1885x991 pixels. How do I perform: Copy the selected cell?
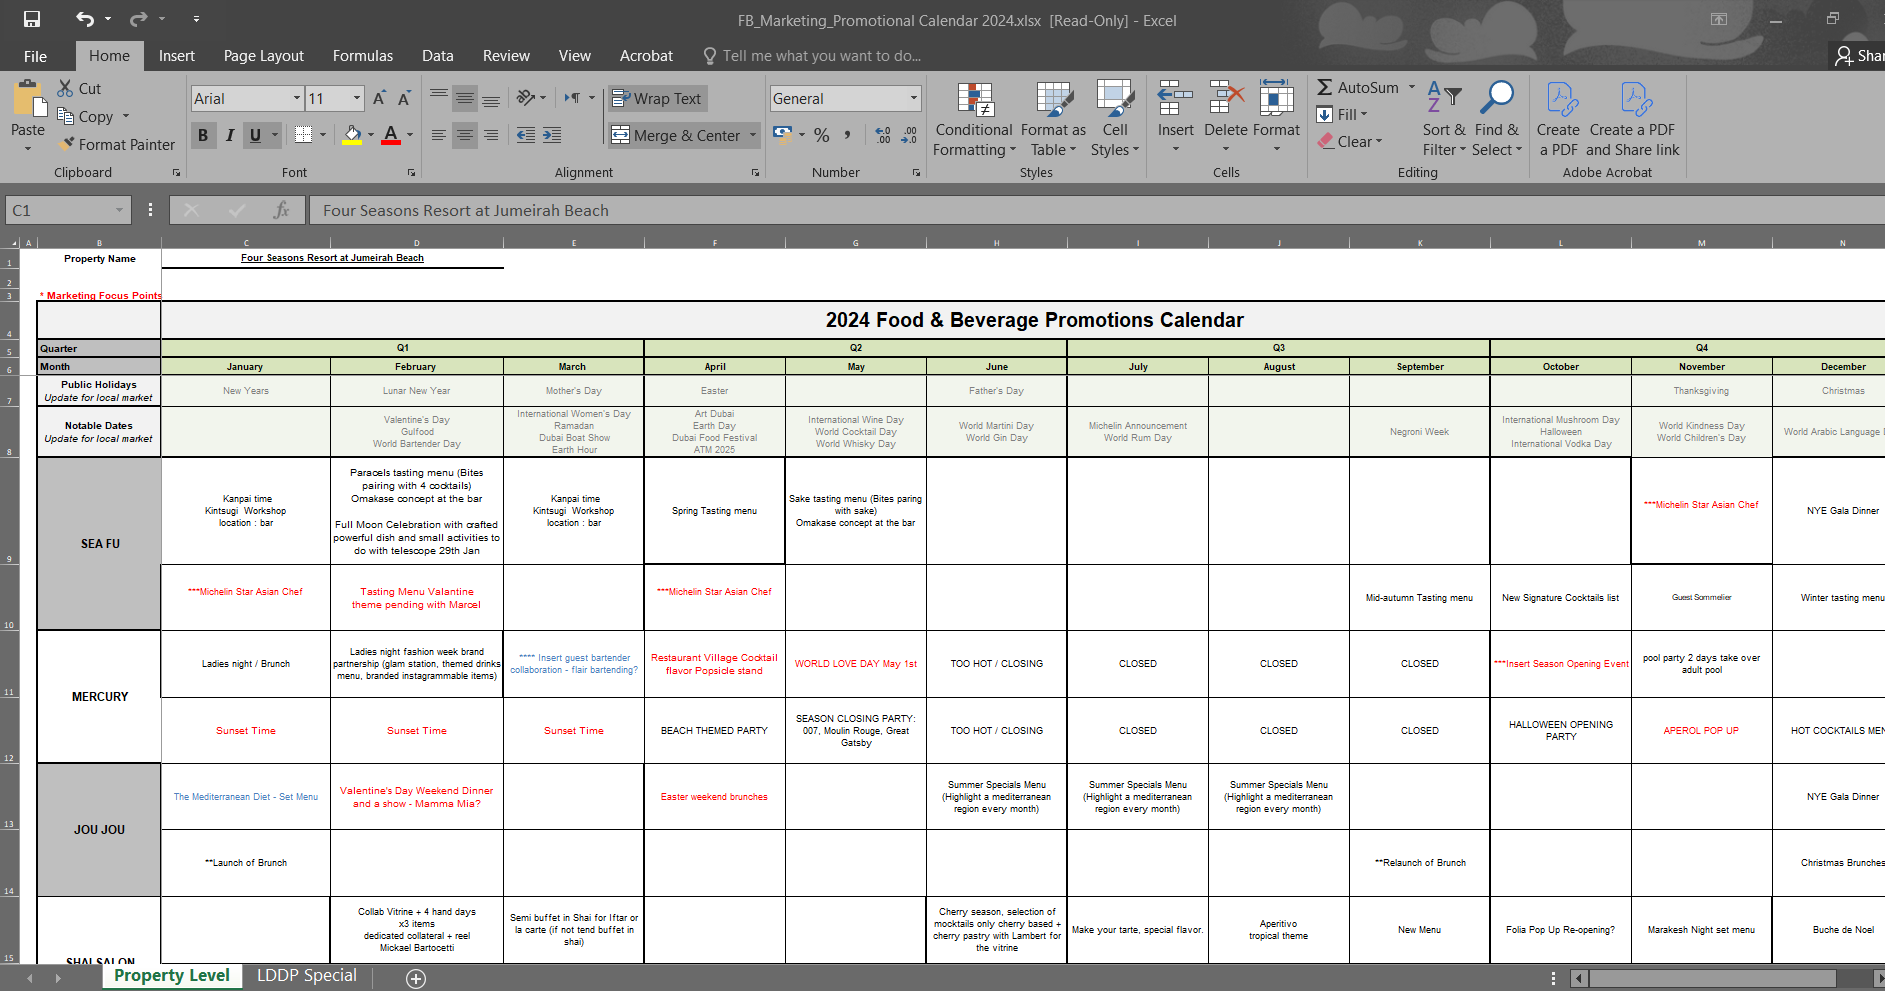85,116
